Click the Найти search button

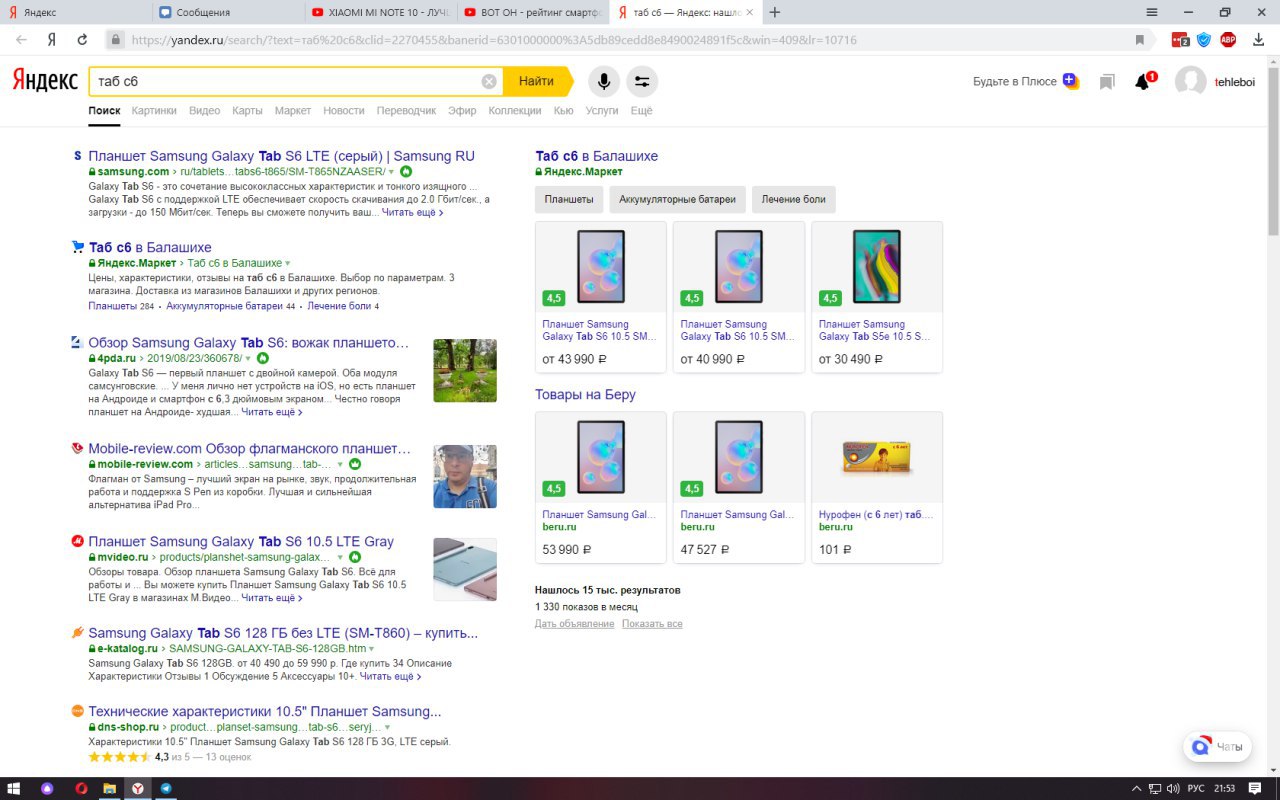click(x=537, y=81)
